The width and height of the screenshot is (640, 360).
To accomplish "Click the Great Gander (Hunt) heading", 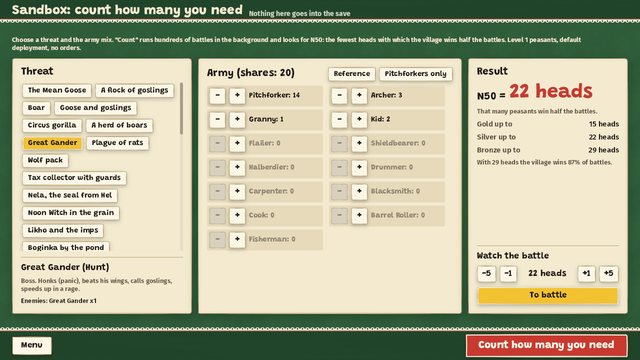I will pyautogui.click(x=65, y=267).
